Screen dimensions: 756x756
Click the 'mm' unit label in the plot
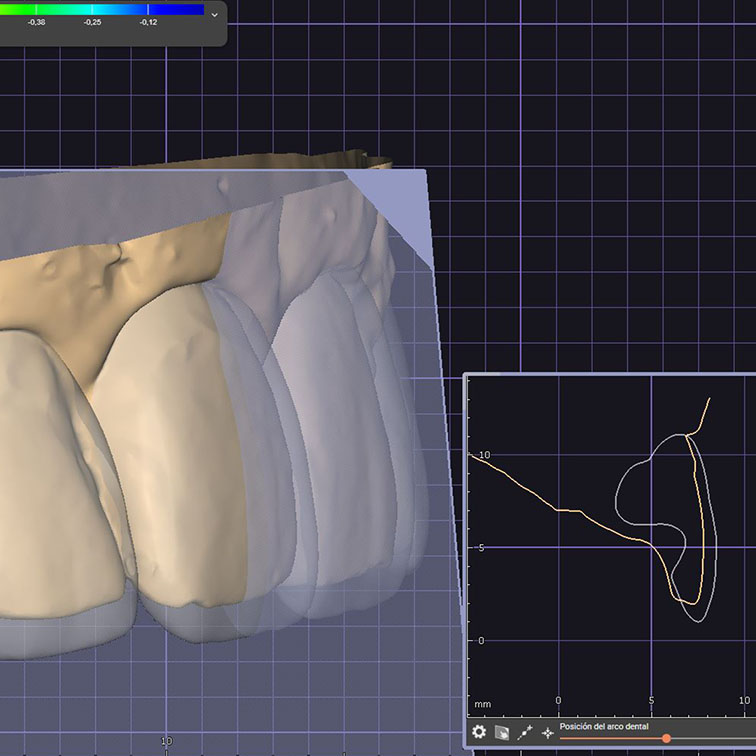482,704
